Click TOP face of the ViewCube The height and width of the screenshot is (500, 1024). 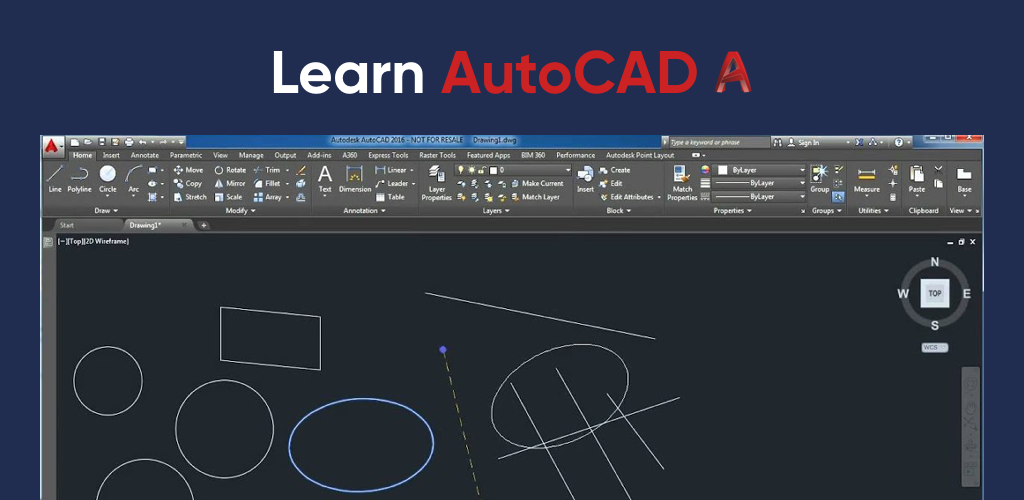click(935, 293)
